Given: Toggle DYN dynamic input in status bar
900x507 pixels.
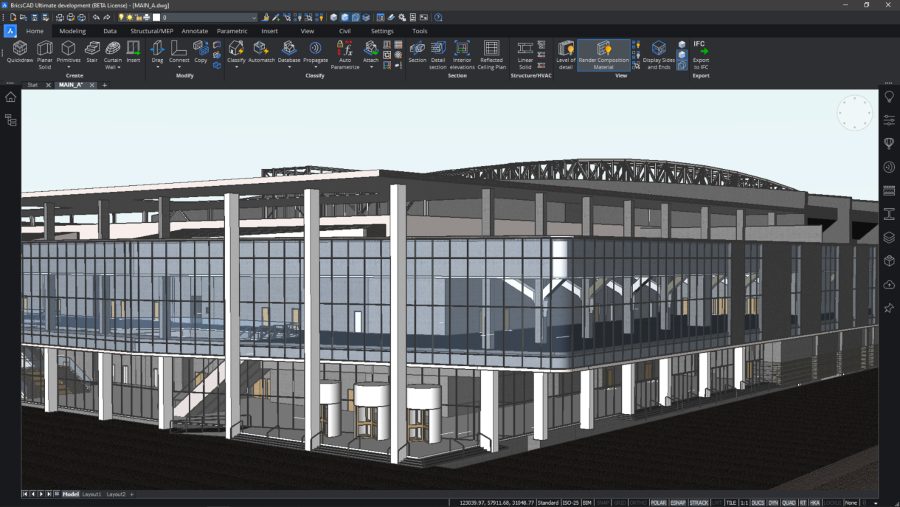Looking at the screenshot, I should tap(773, 502).
